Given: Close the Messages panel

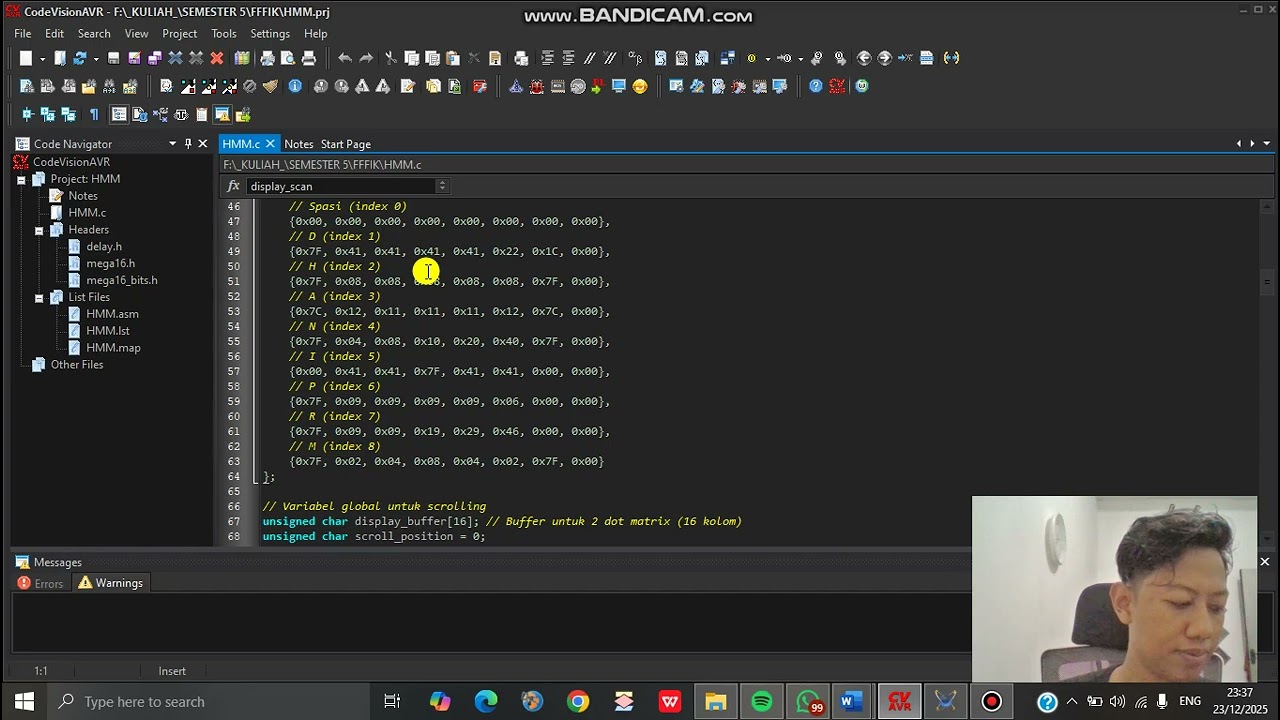Looking at the screenshot, I should [x=1264, y=562].
